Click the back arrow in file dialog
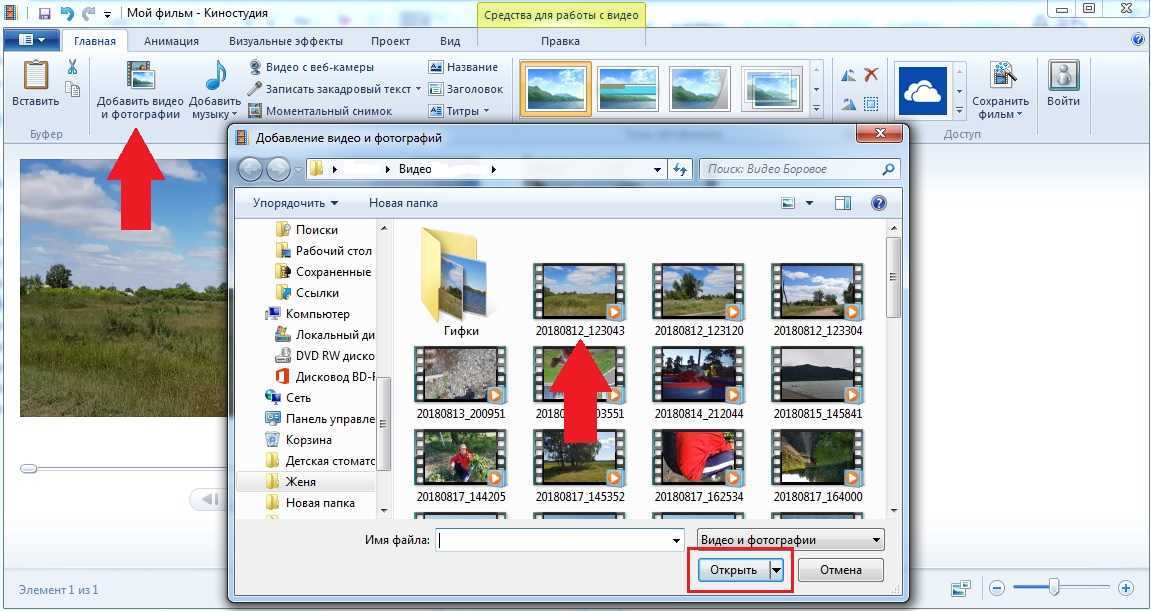The width and height of the screenshot is (1151, 611). click(250, 170)
